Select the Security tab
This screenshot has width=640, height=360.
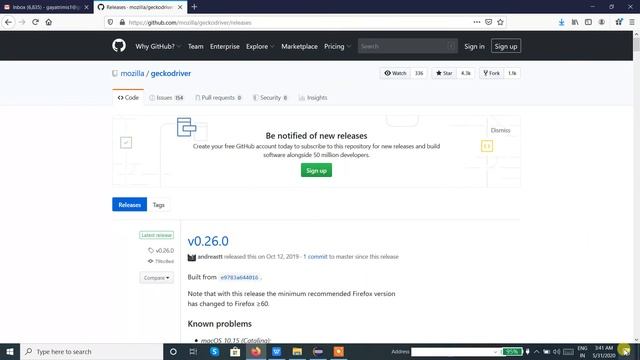[270, 98]
